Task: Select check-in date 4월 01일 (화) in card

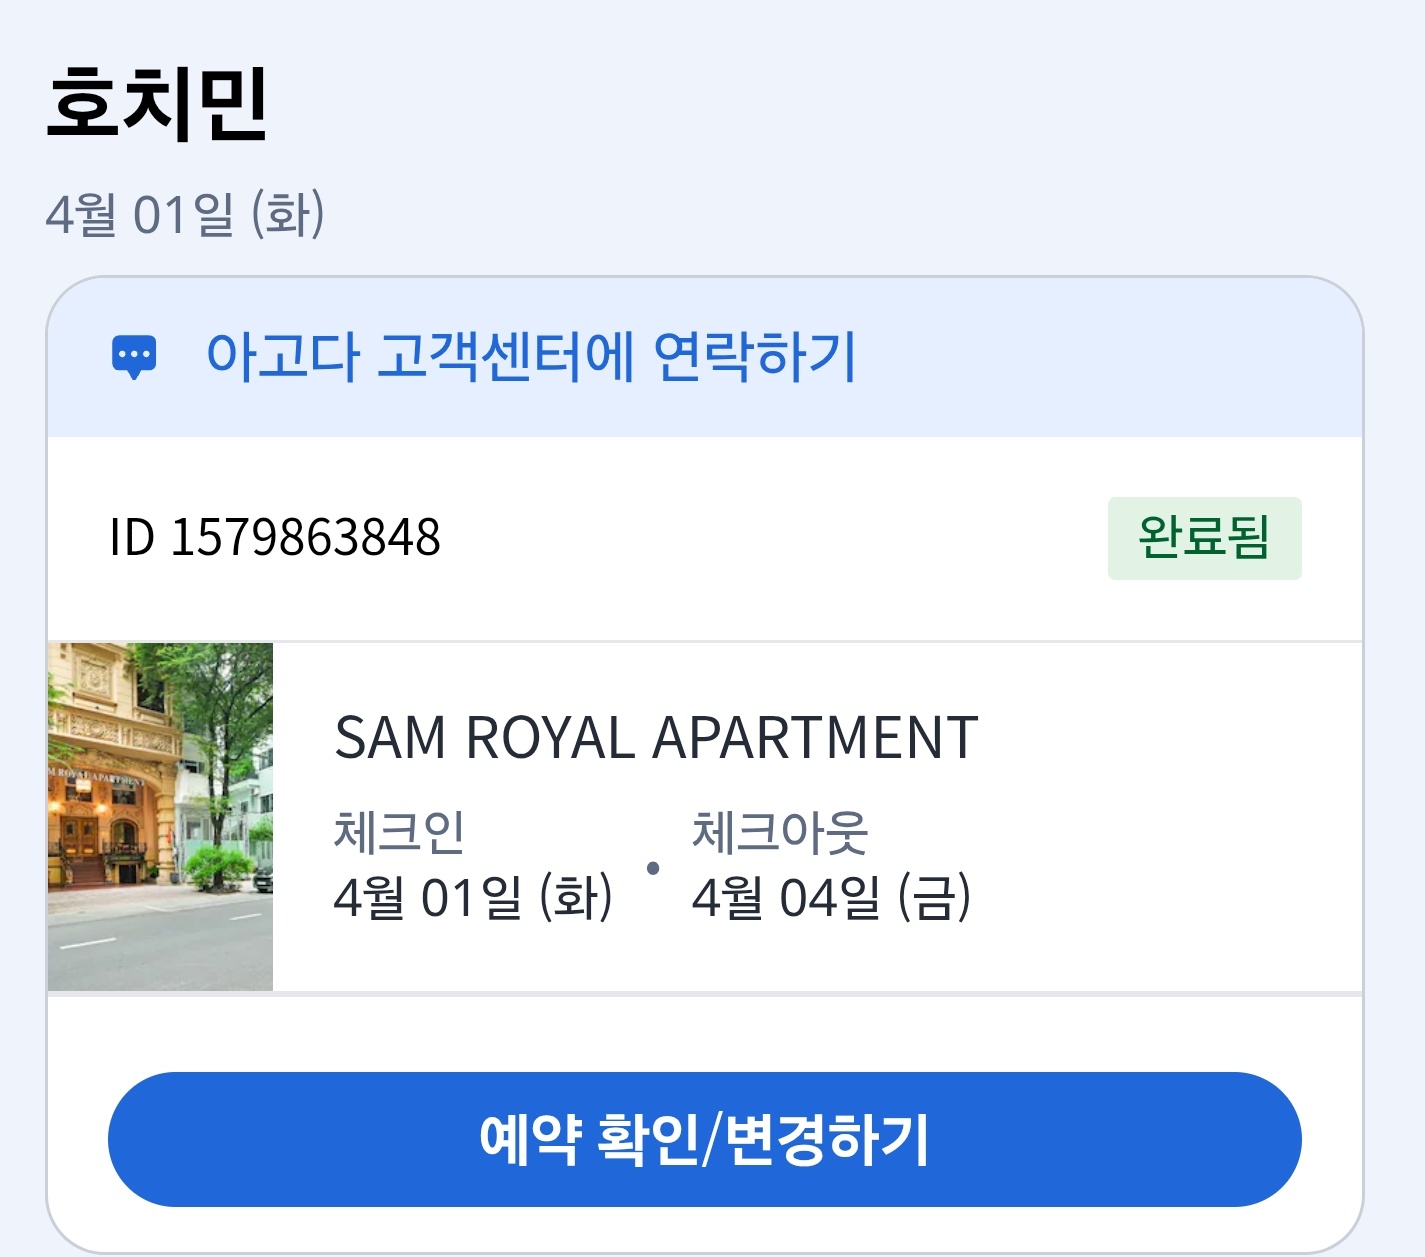Action: [x=472, y=897]
